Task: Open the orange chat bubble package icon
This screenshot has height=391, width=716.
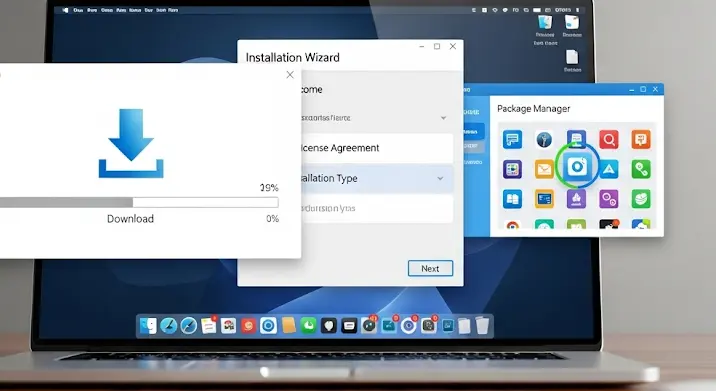Action: coord(641,139)
